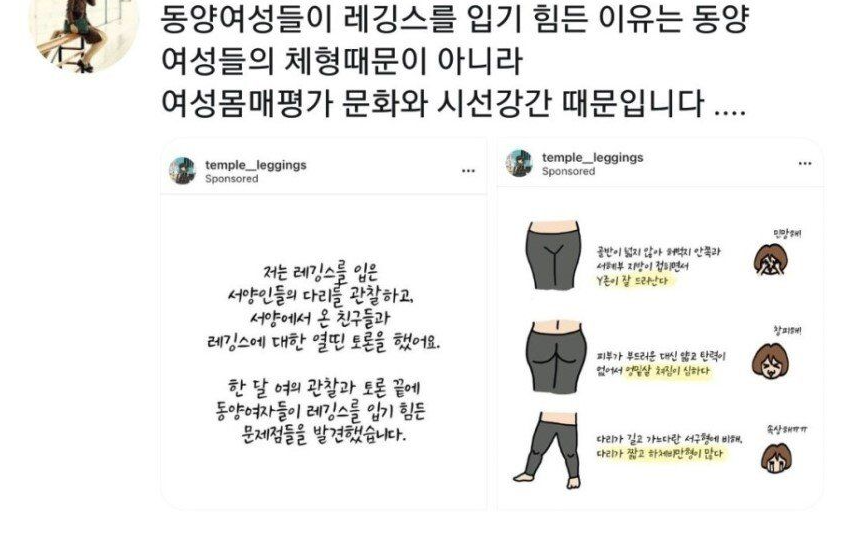This screenshot has width=861, height=533.
Task: Open three-dot menu on right sponsored post
Action: pos(805,164)
